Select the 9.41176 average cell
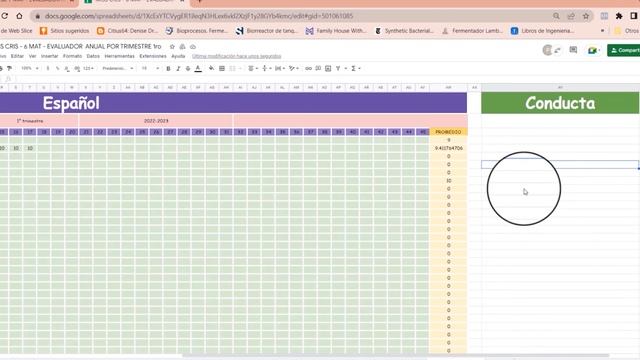The width and height of the screenshot is (640, 360). click(448, 148)
